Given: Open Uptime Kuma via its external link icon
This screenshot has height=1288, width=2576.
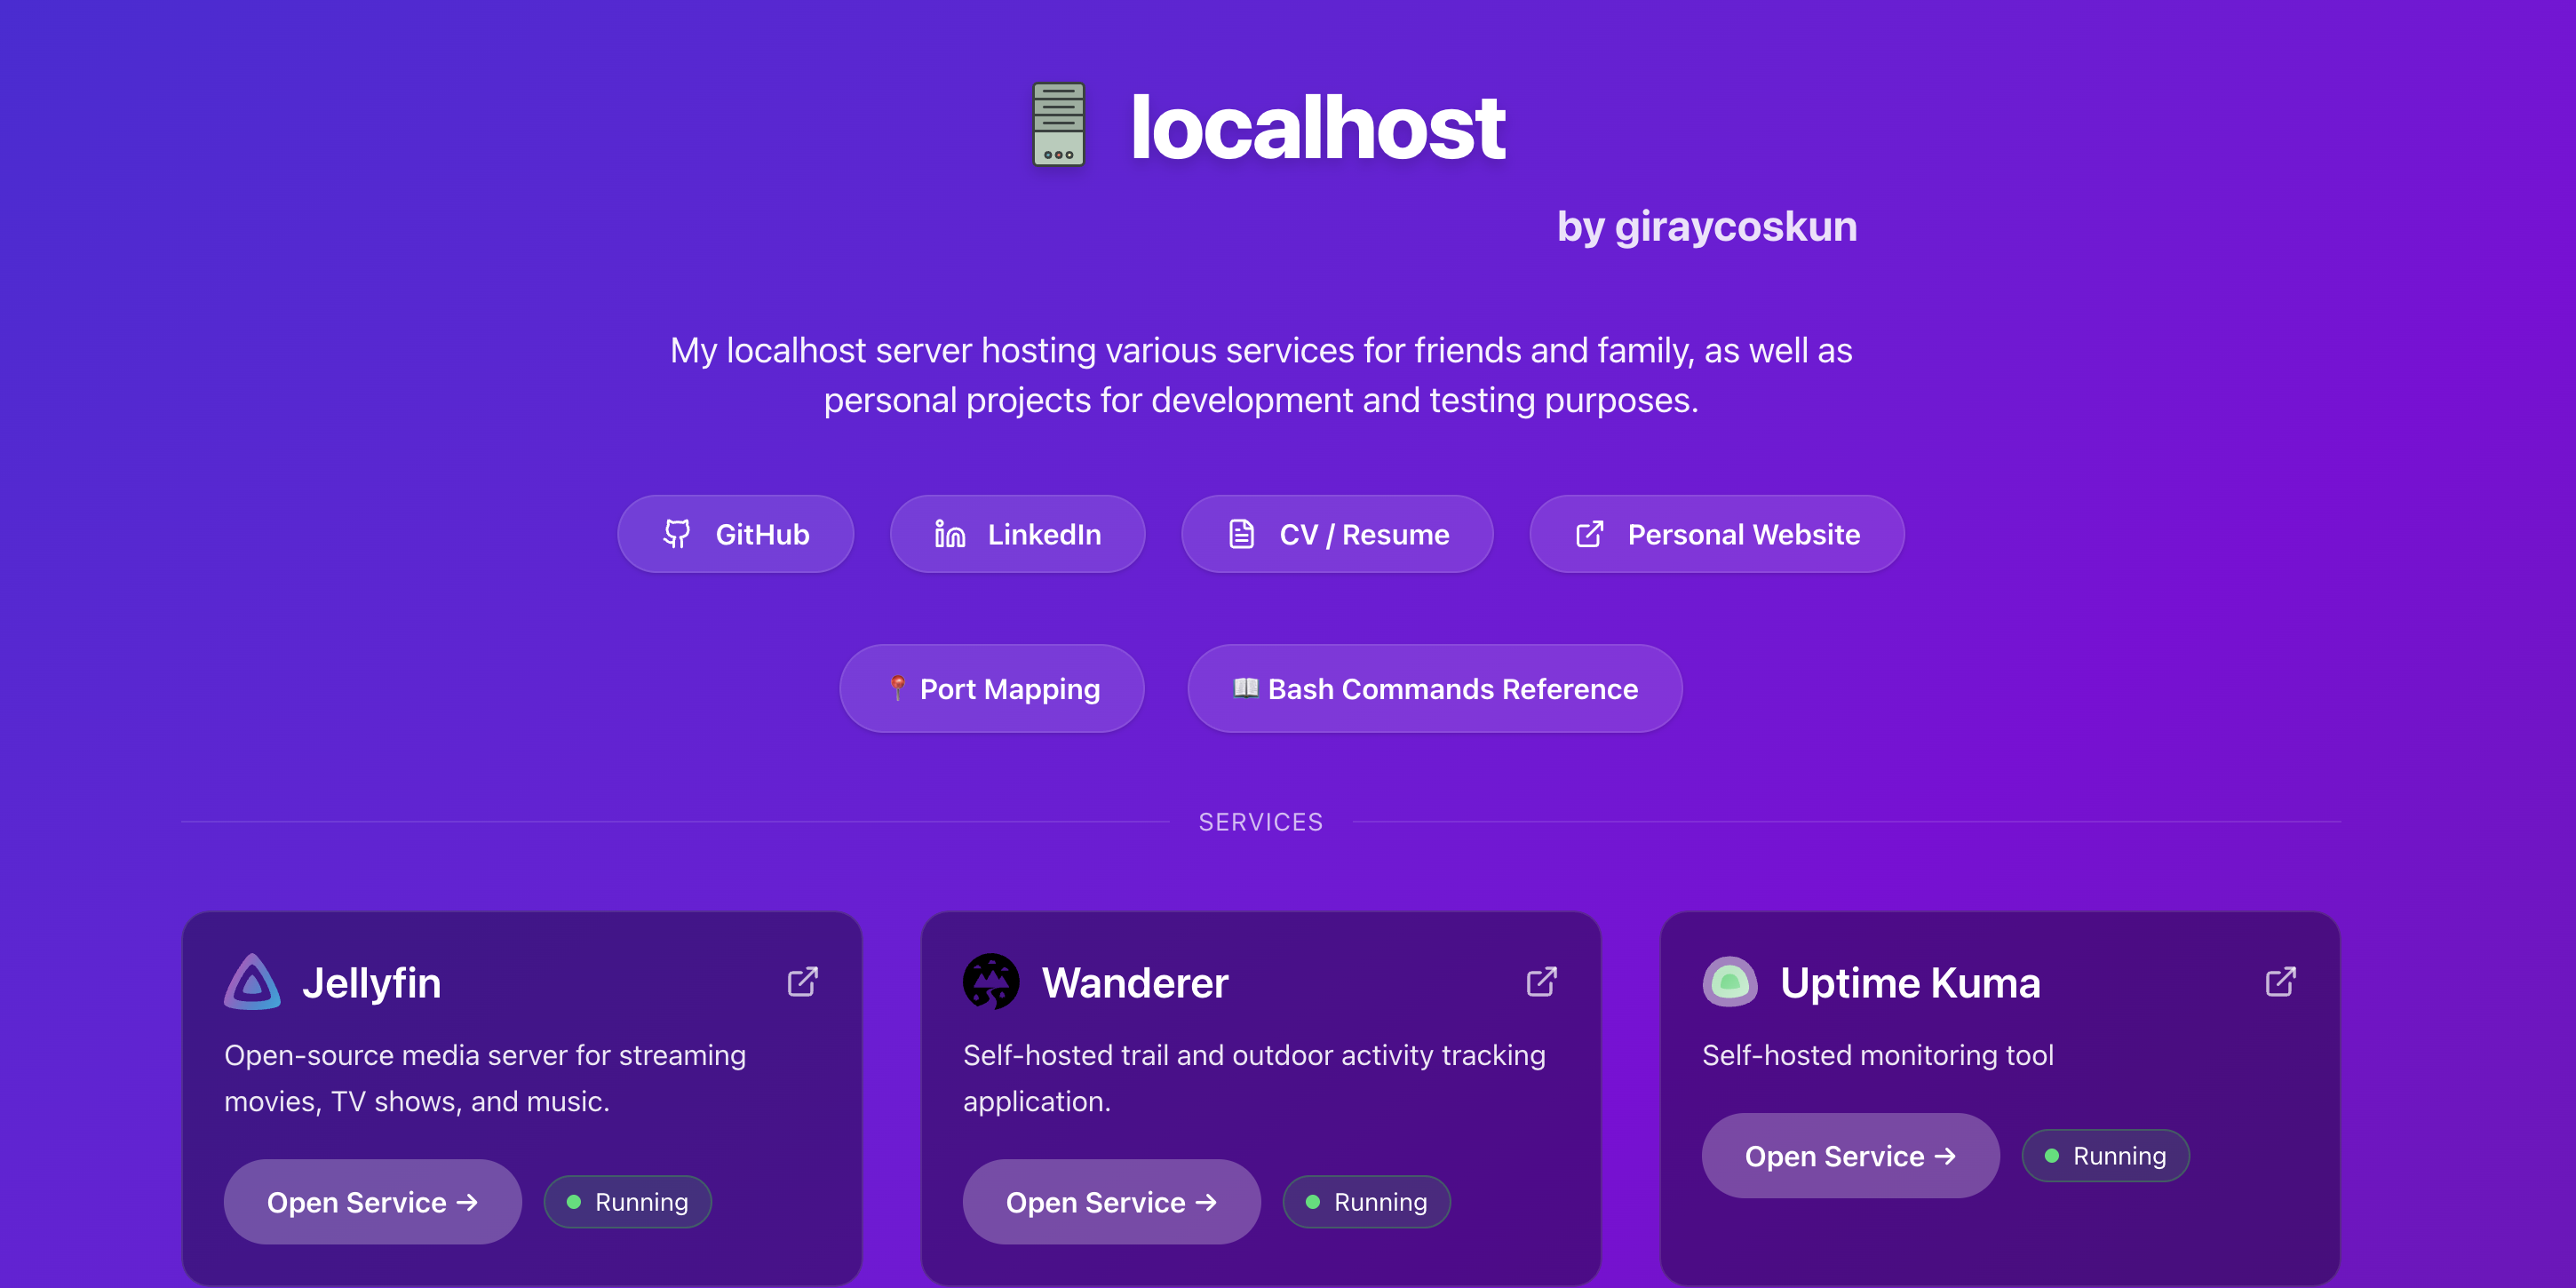Looking at the screenshot, I should [x=2279, y=982].
